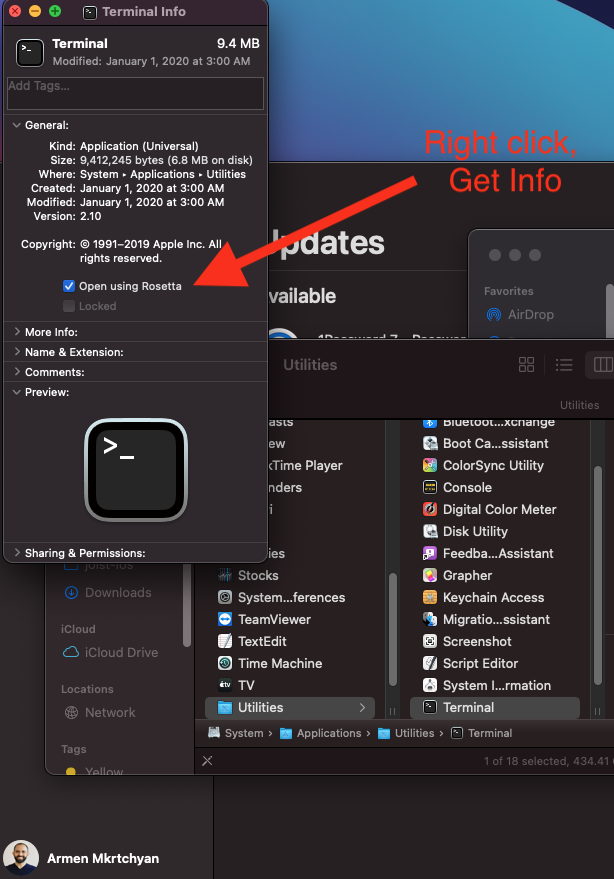Screen dimensions: 614x879
Task: Select Digital Color Meter icon
Action: coord(430,509)
